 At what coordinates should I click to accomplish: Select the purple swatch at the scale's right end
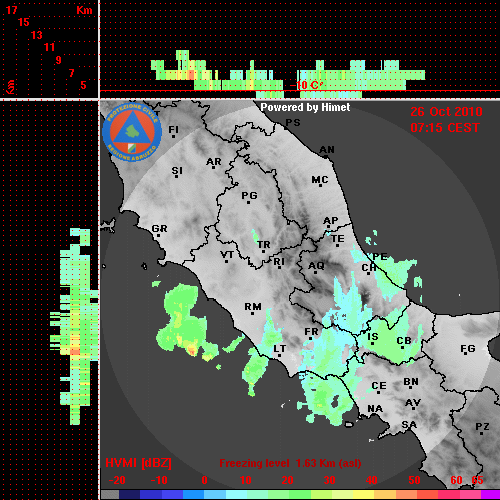[491, 495]
